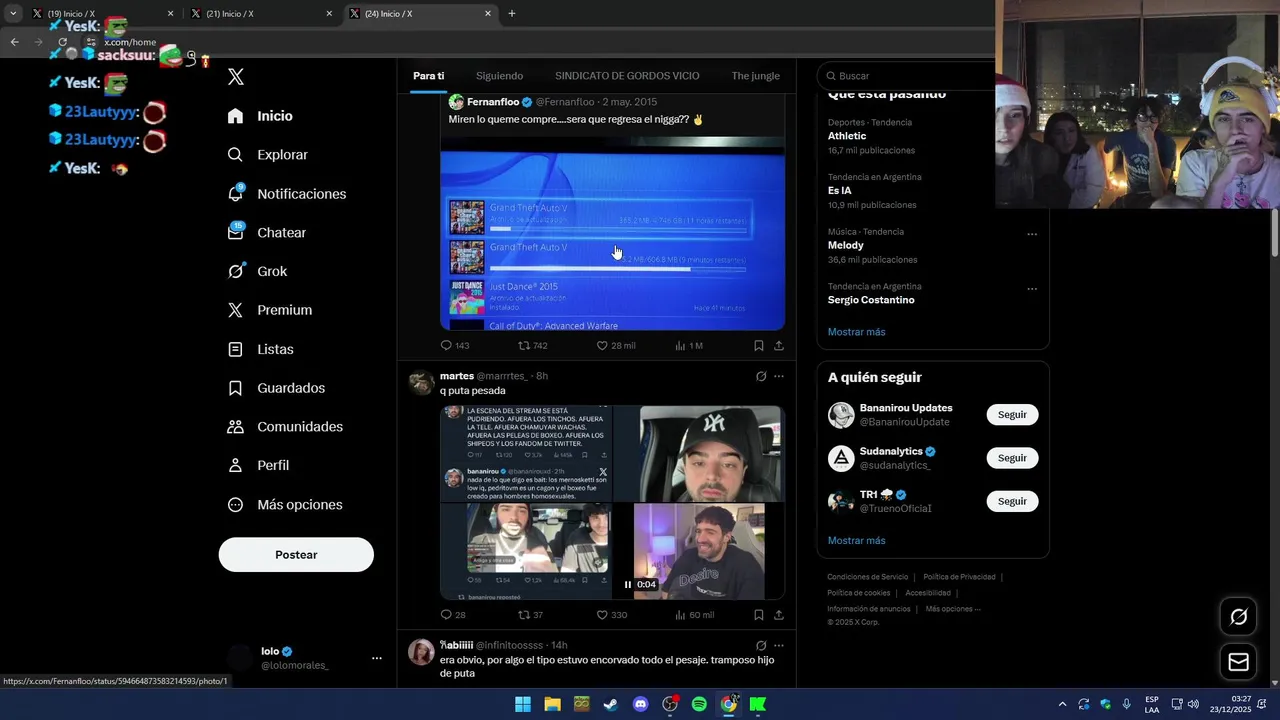1280x720 pixels.
Task: Open Chatear messages
Action: tap(267, 232)
